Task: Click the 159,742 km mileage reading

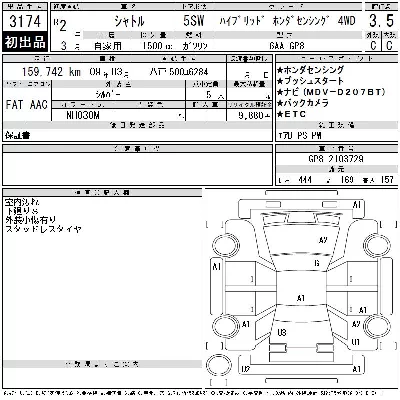Action: click(51, 72)
